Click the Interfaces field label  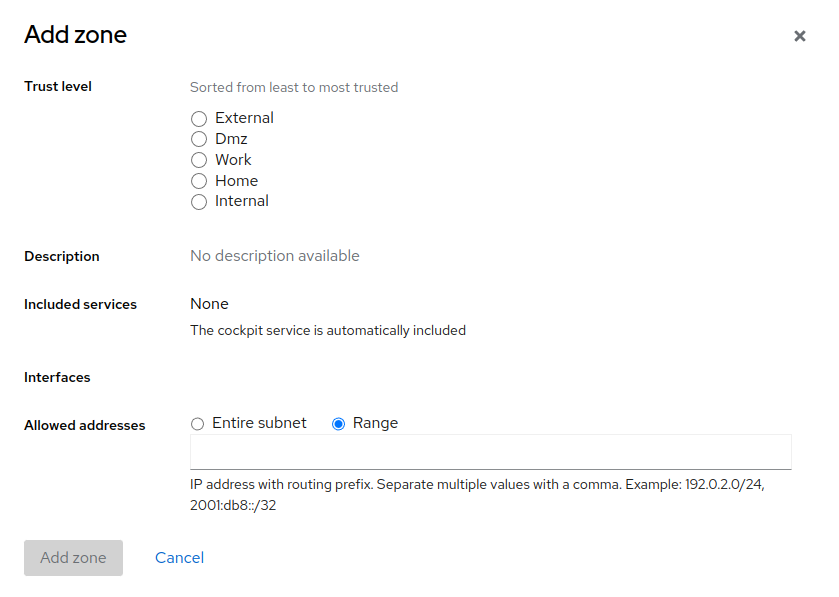(57, 378)
